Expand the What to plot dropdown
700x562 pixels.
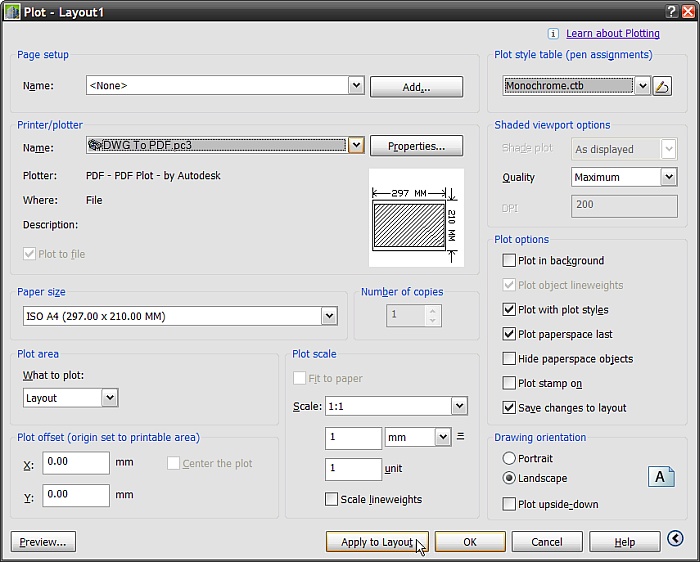pos(110,398)
